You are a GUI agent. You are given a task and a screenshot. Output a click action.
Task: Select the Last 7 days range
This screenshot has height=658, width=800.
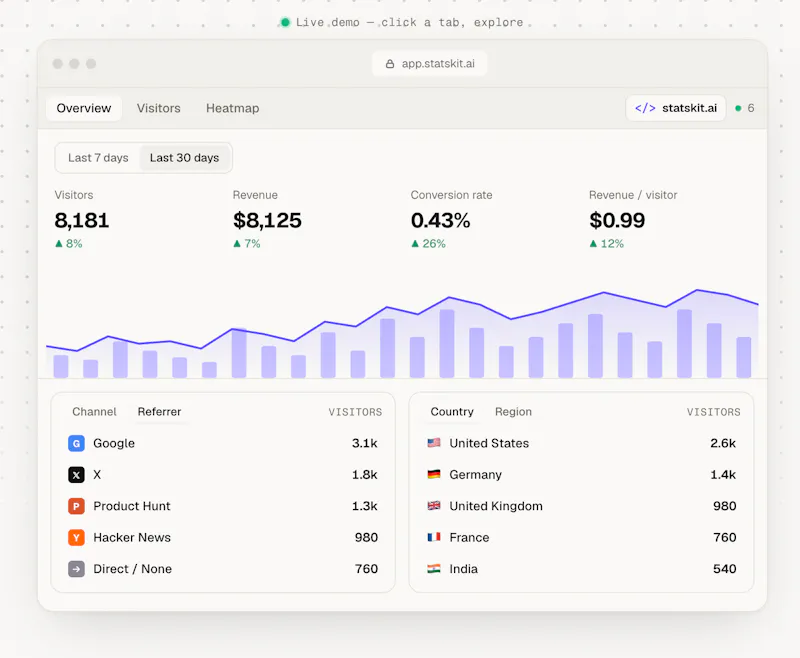(98, 158)
